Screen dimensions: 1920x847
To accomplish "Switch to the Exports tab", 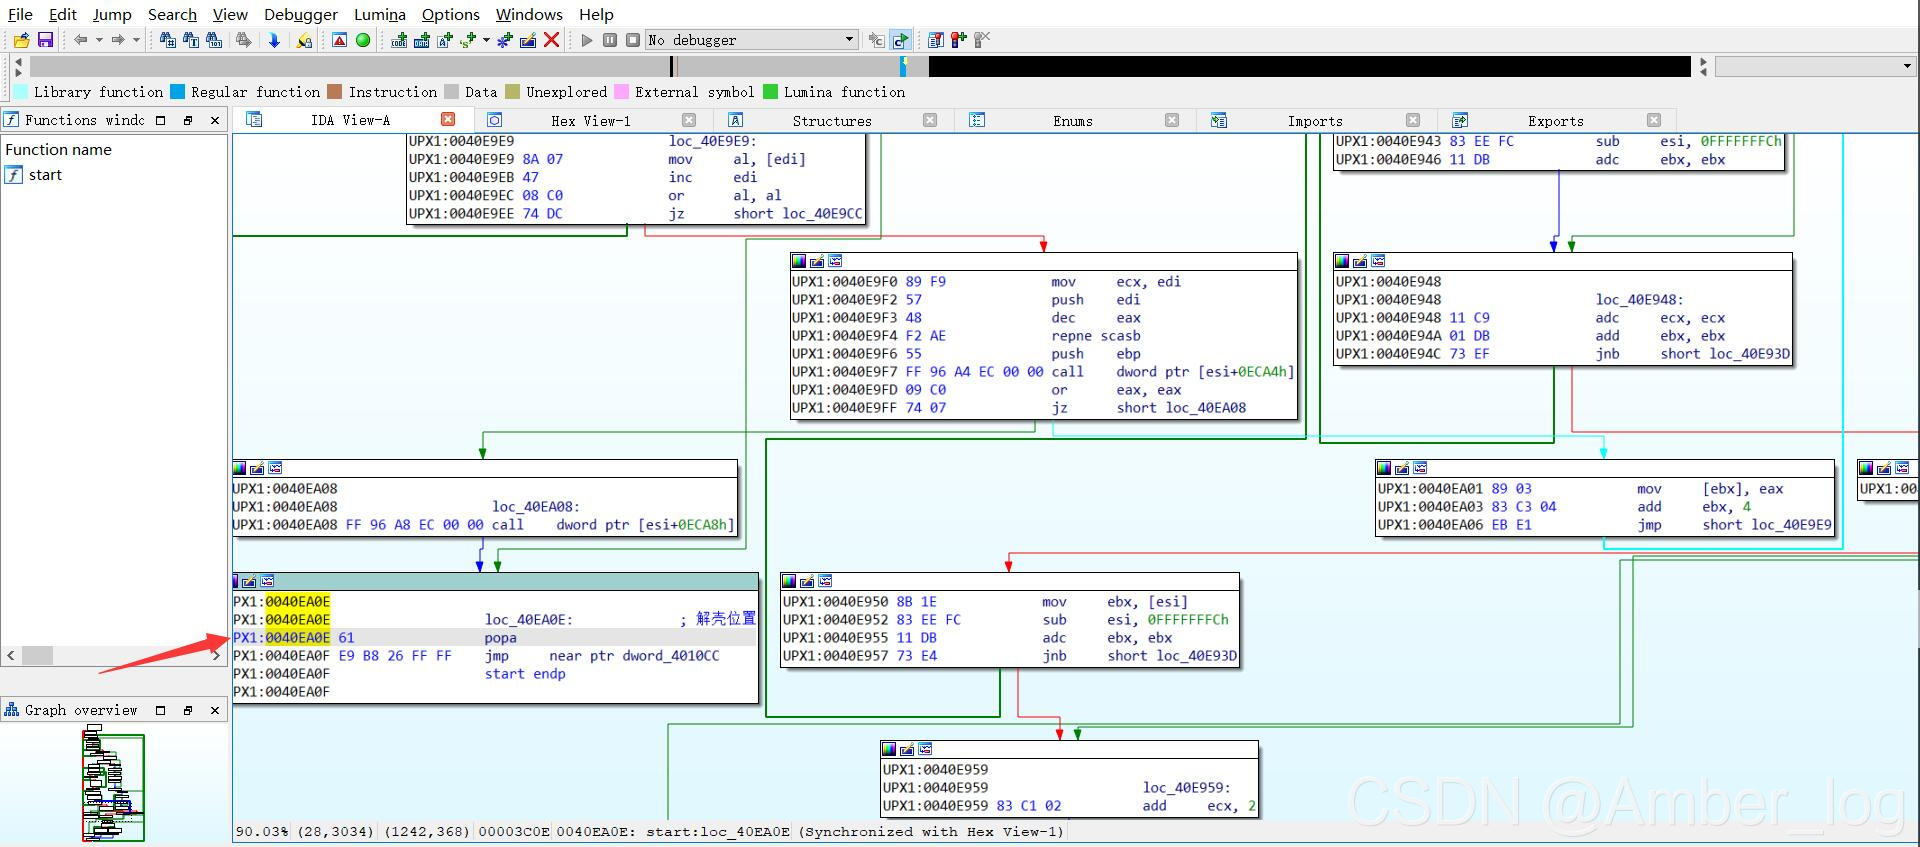I will click(1556, 120).
